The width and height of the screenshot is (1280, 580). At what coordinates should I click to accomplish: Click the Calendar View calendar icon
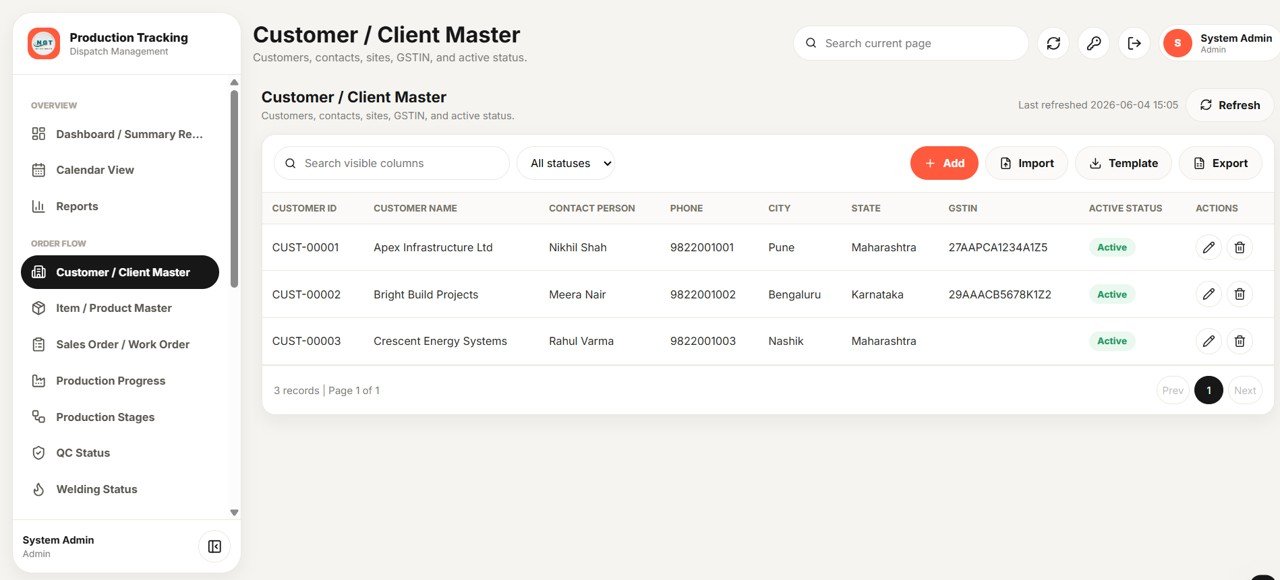tap(39, 170)
